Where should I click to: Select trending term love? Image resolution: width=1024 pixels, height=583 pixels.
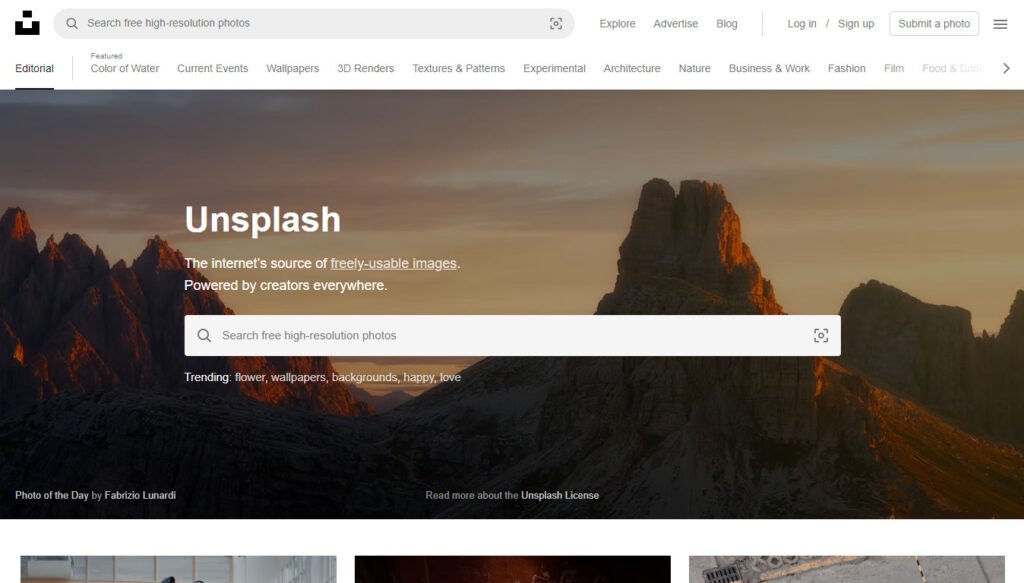pyautogui.click(x=450, y=377)
